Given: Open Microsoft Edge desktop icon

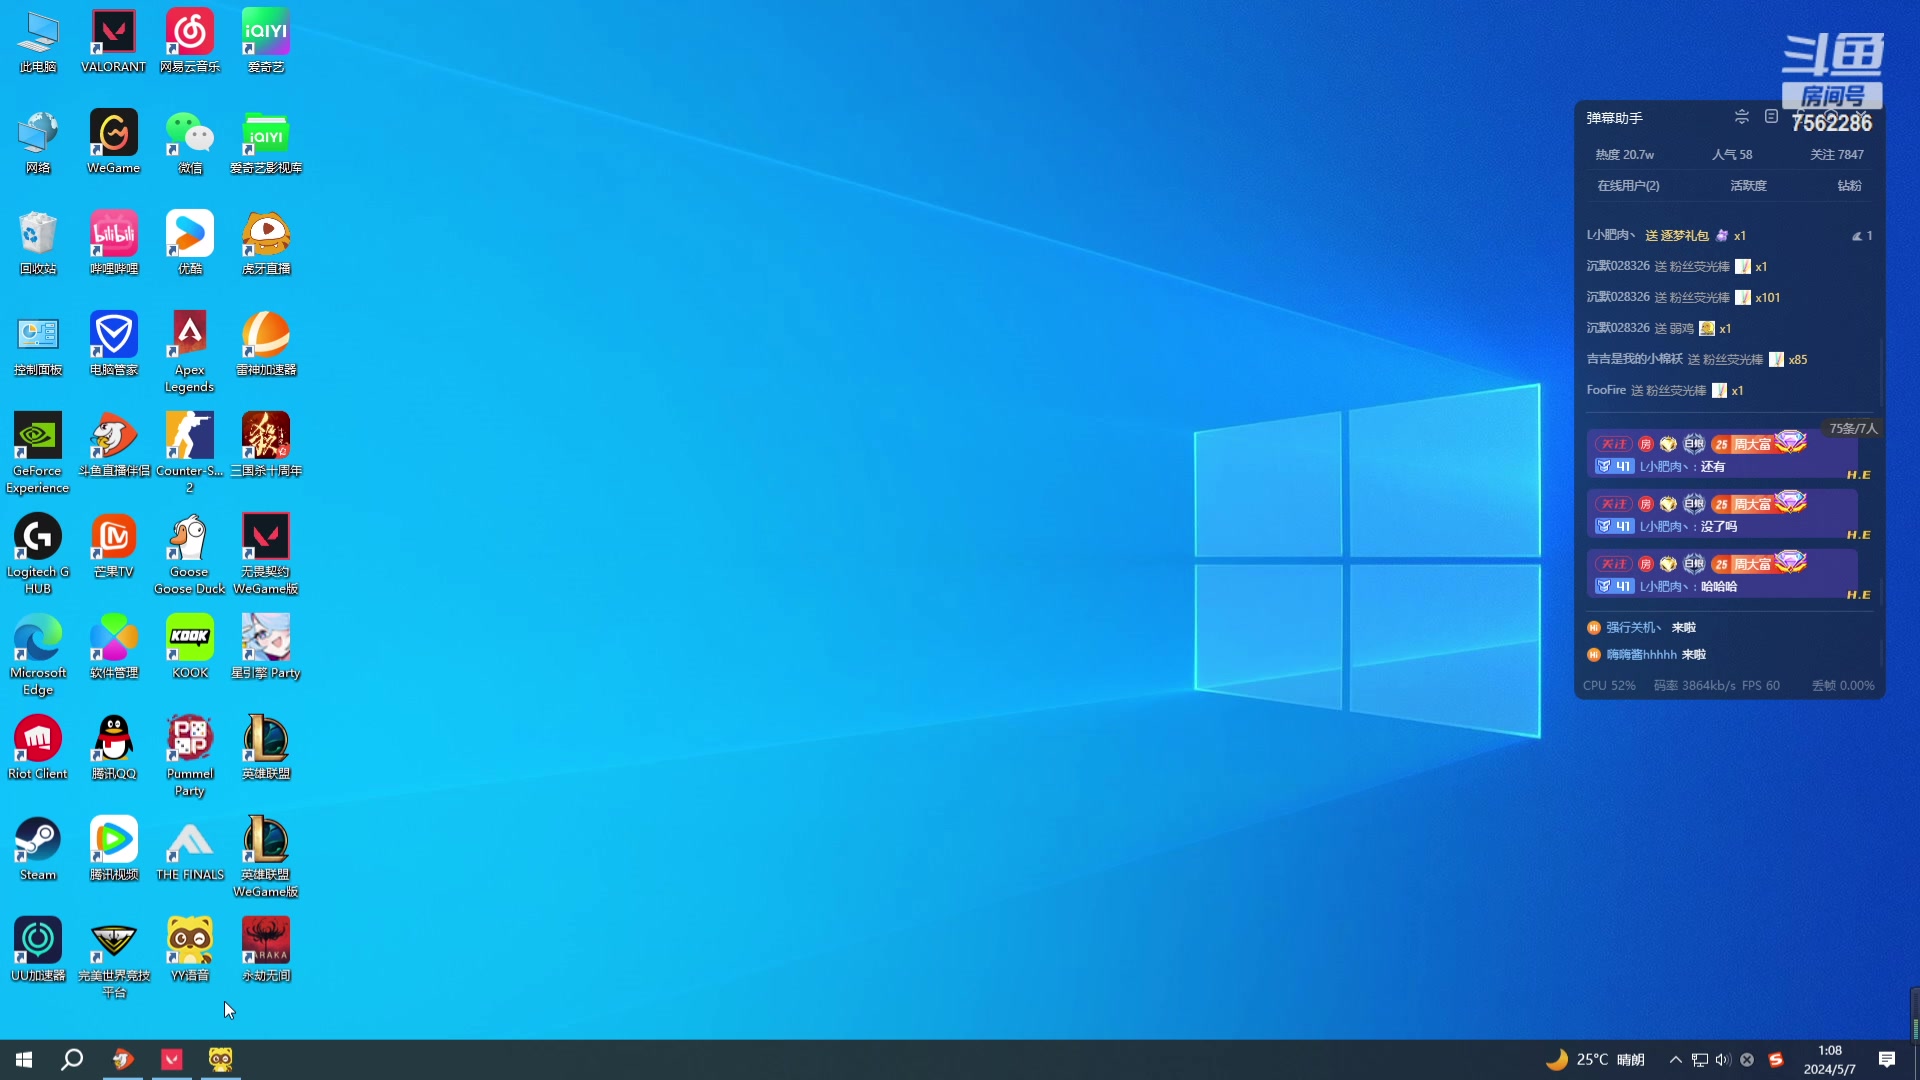Looking at the screenshot, I should [38, 655].
